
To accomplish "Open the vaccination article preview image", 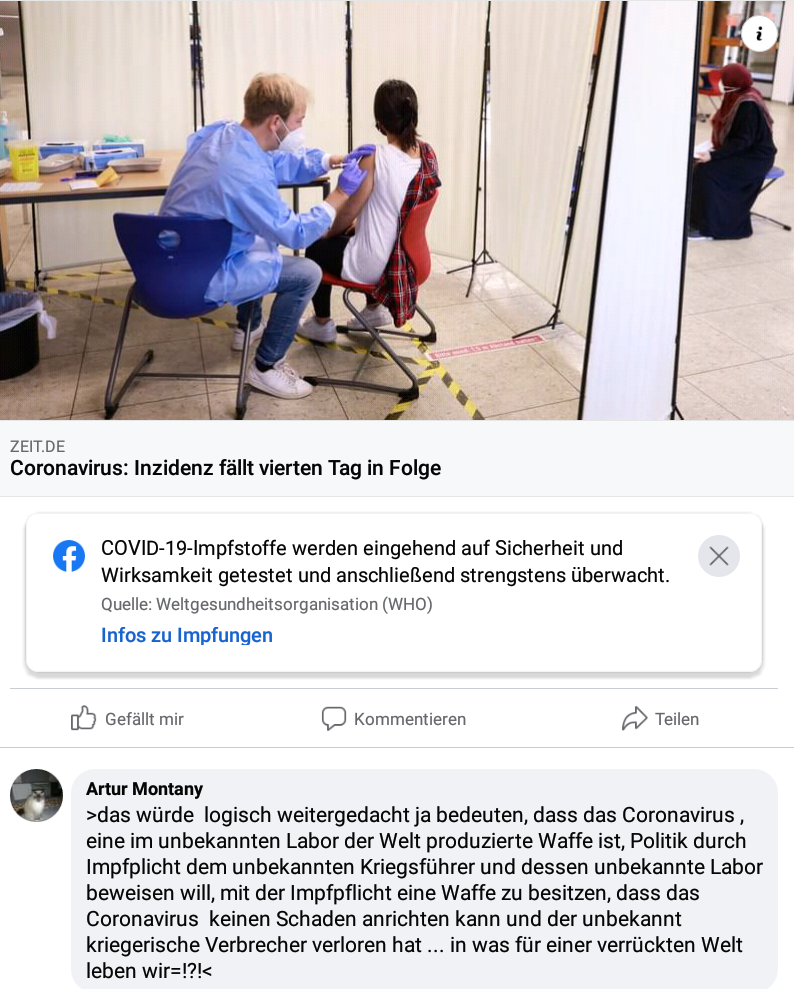I will pos(397,210).
